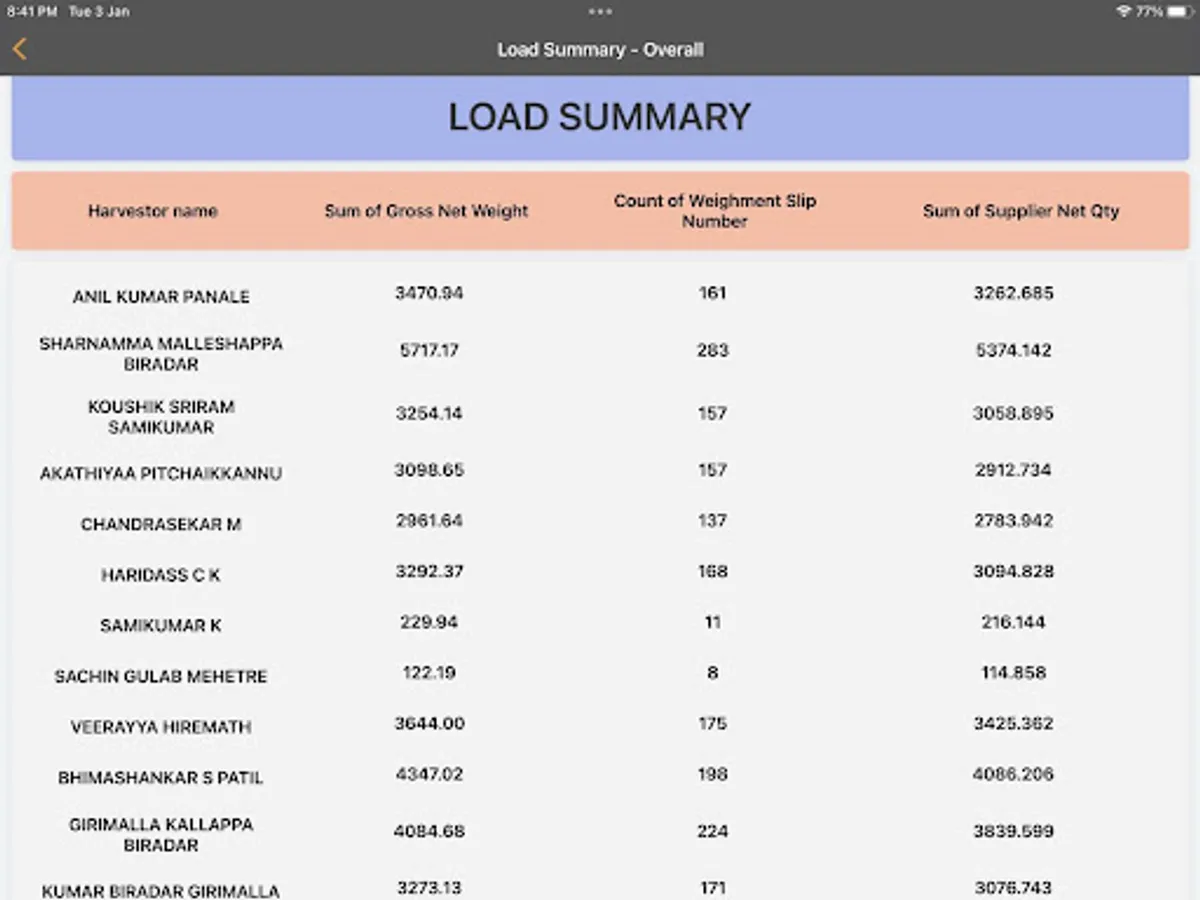Select BHIMASHANKAR S PATIL name
1200x900 pixels.
[161, 778]
